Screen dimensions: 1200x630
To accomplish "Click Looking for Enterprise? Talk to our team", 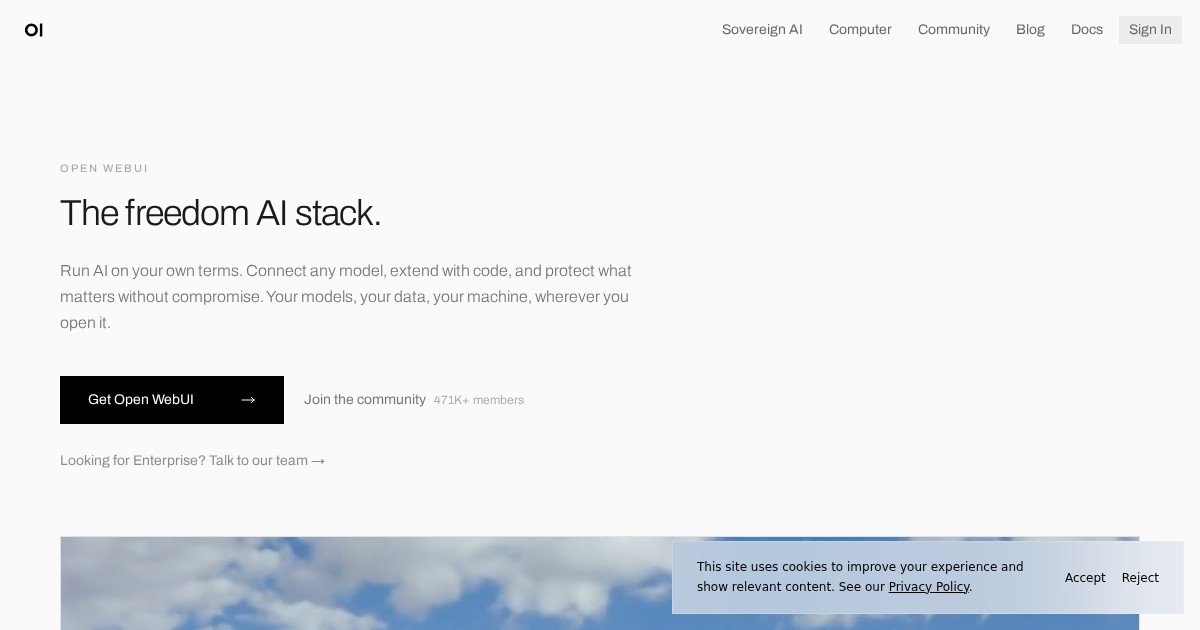I will pos(192,461).
